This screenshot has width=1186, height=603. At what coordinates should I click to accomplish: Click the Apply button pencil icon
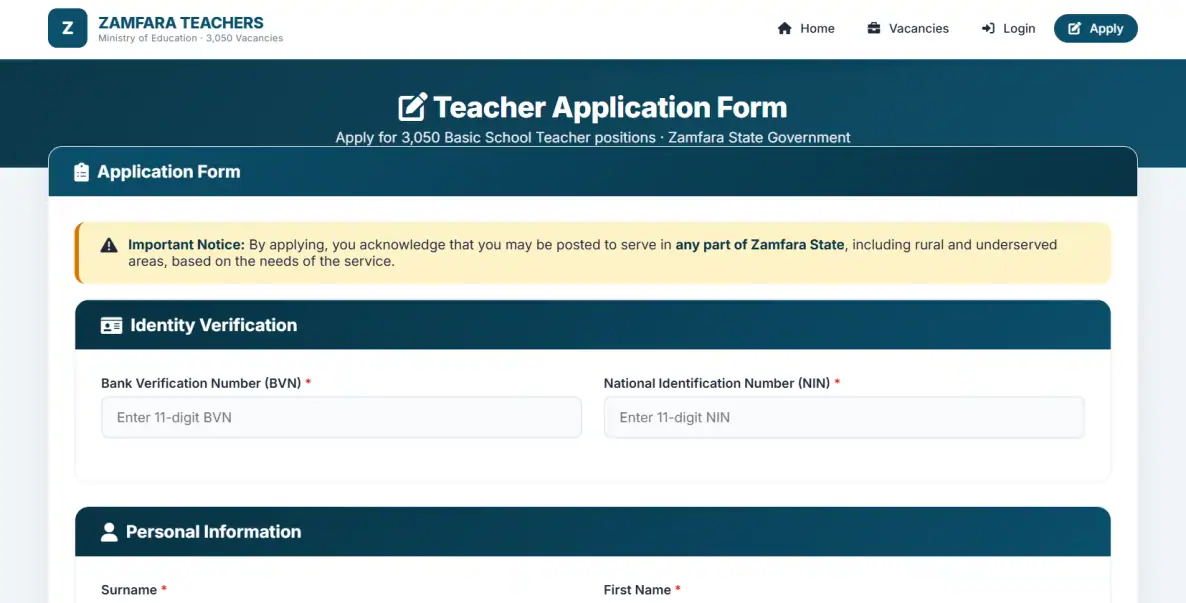(1074, 28)
